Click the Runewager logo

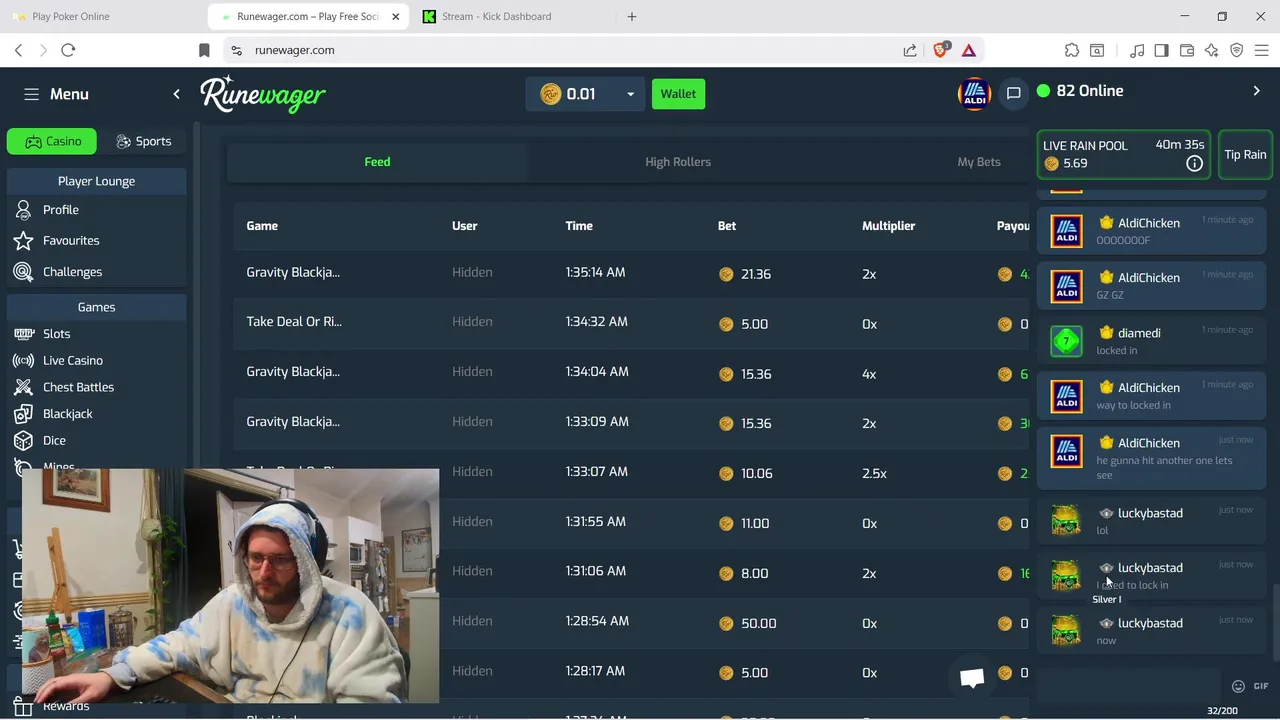pos(263,94)
